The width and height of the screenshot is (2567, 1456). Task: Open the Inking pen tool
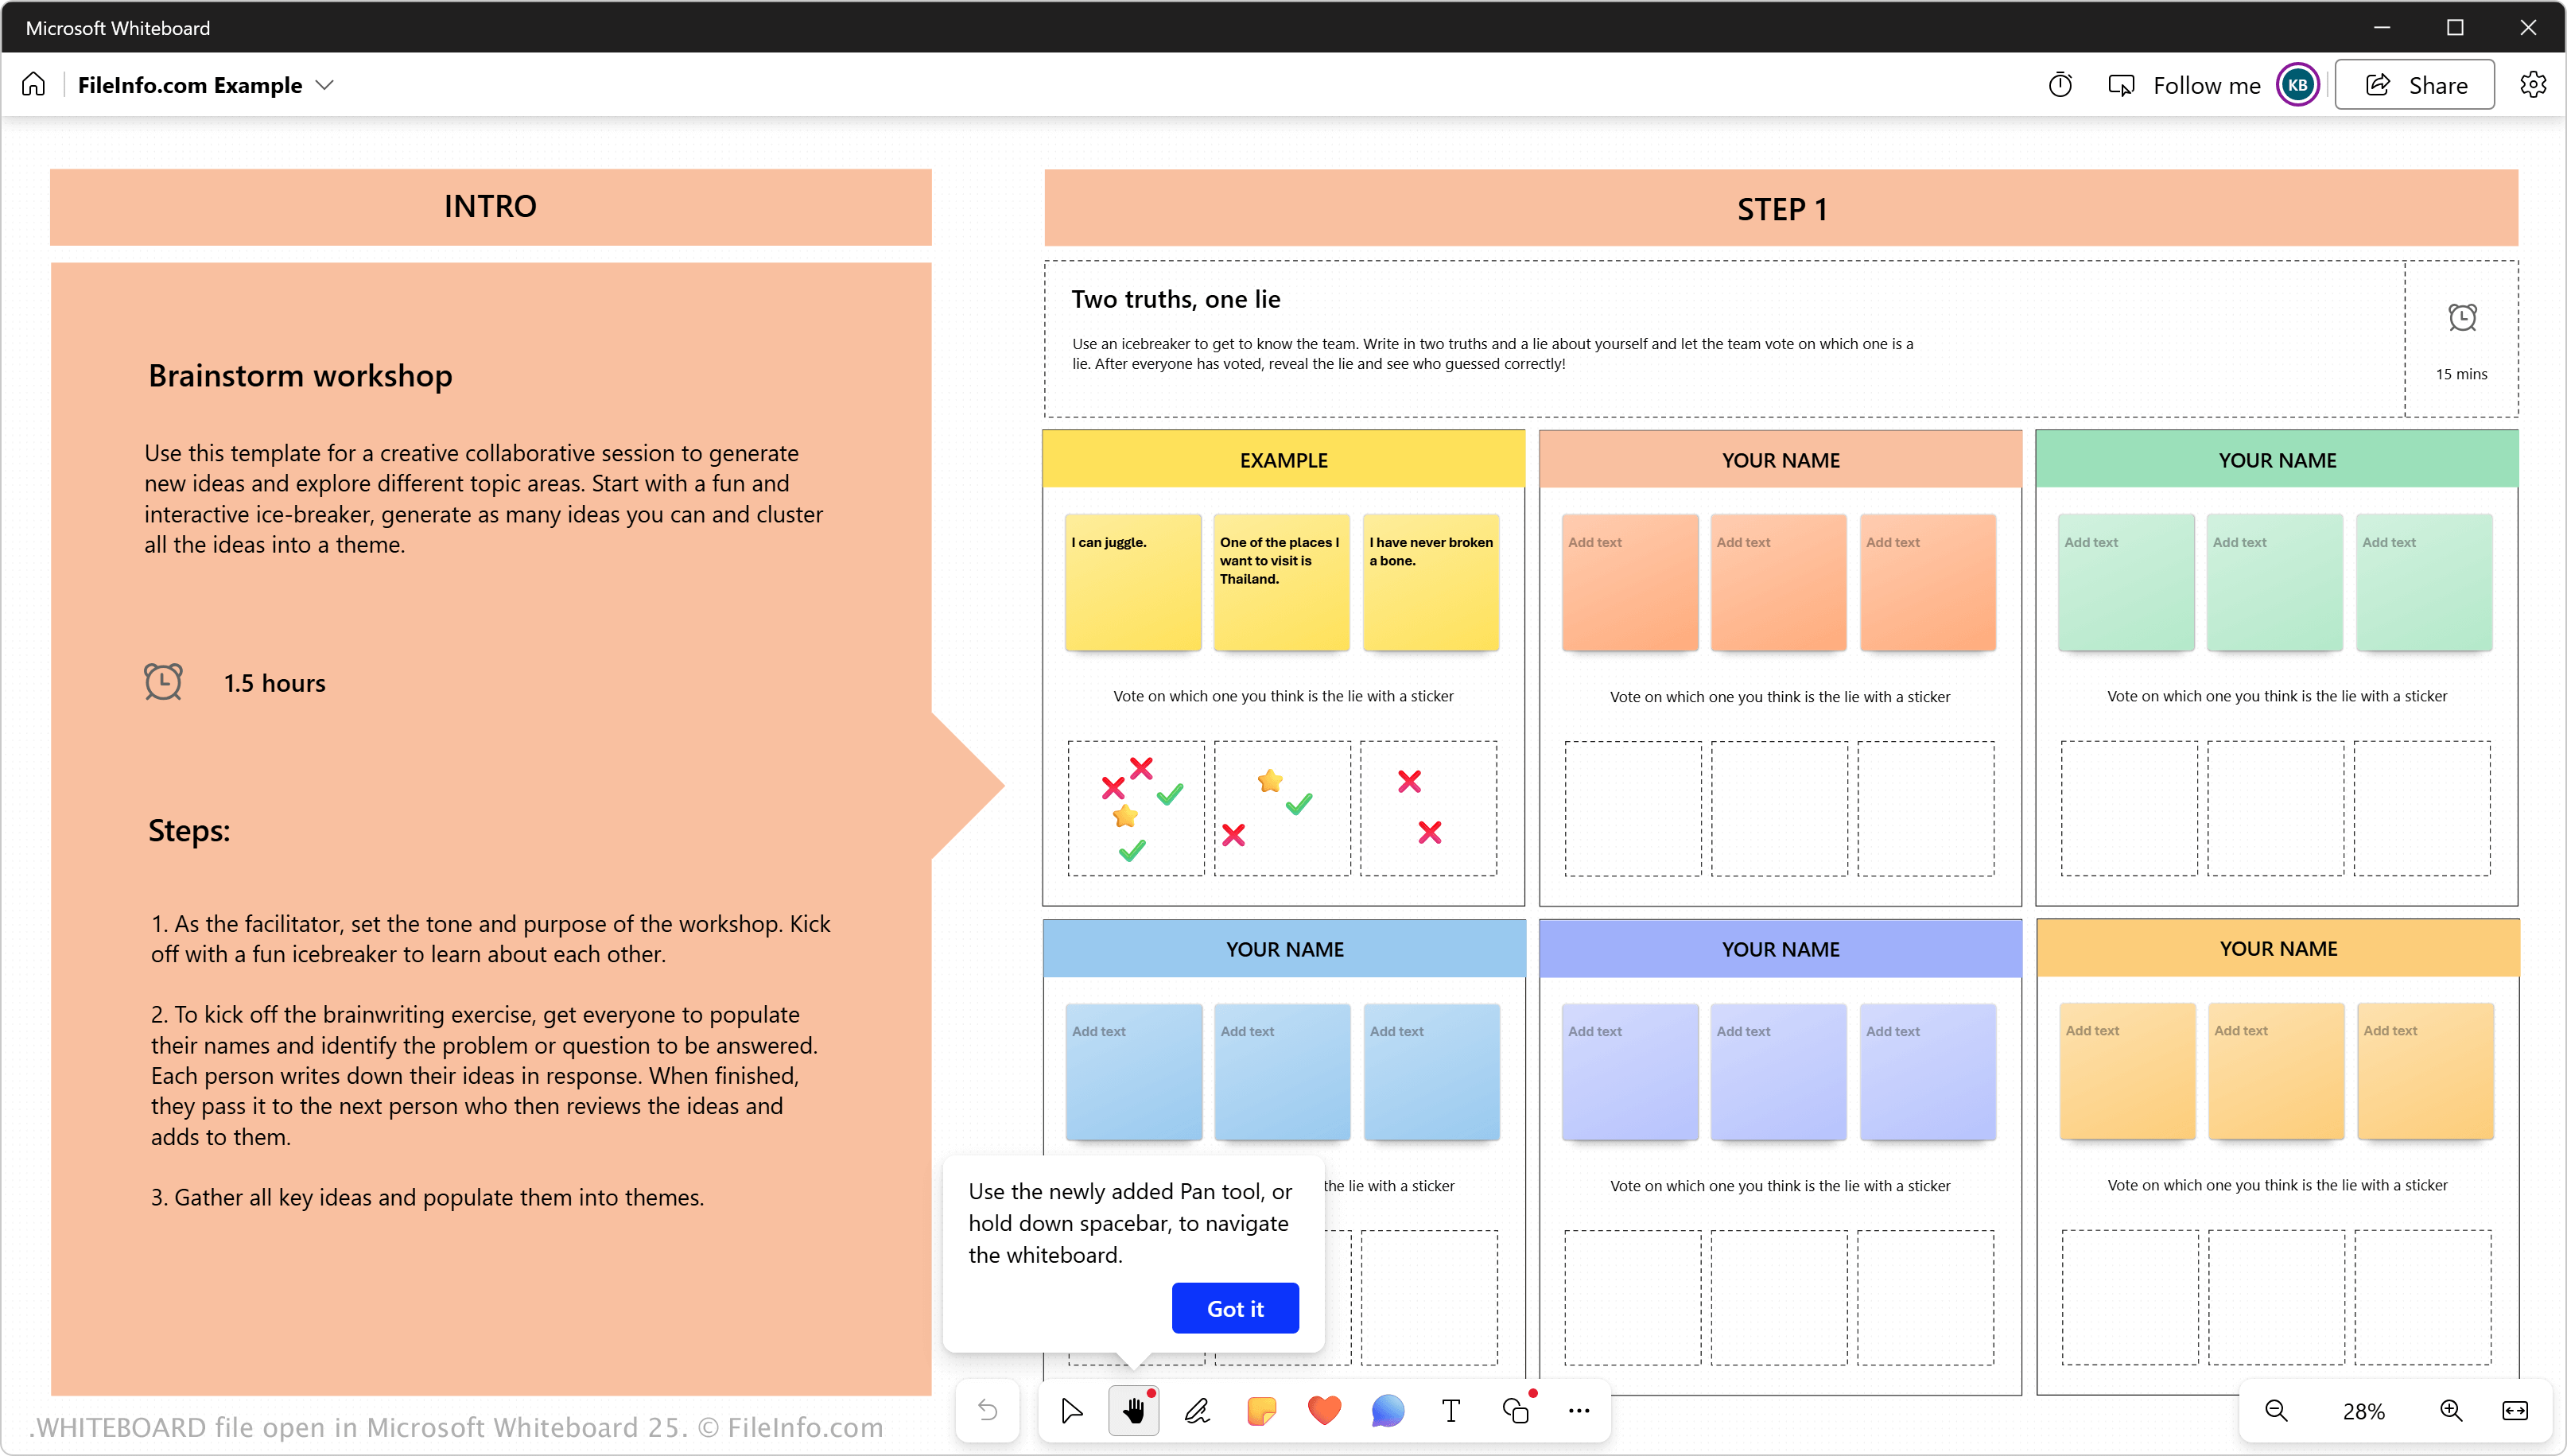click(1197, 1411)
